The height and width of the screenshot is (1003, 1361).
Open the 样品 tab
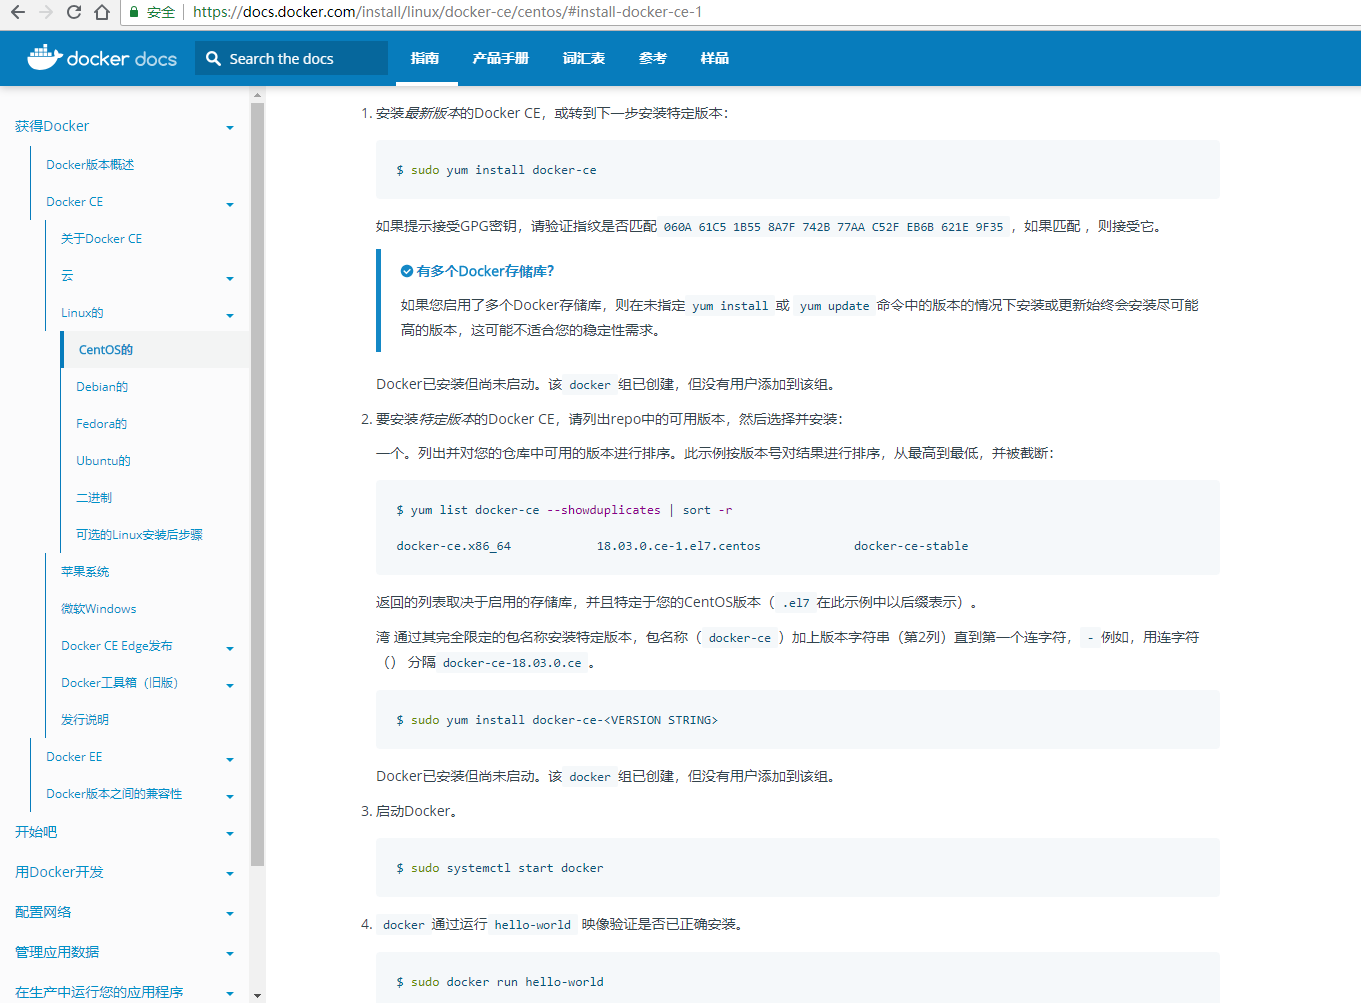(714, 58)
